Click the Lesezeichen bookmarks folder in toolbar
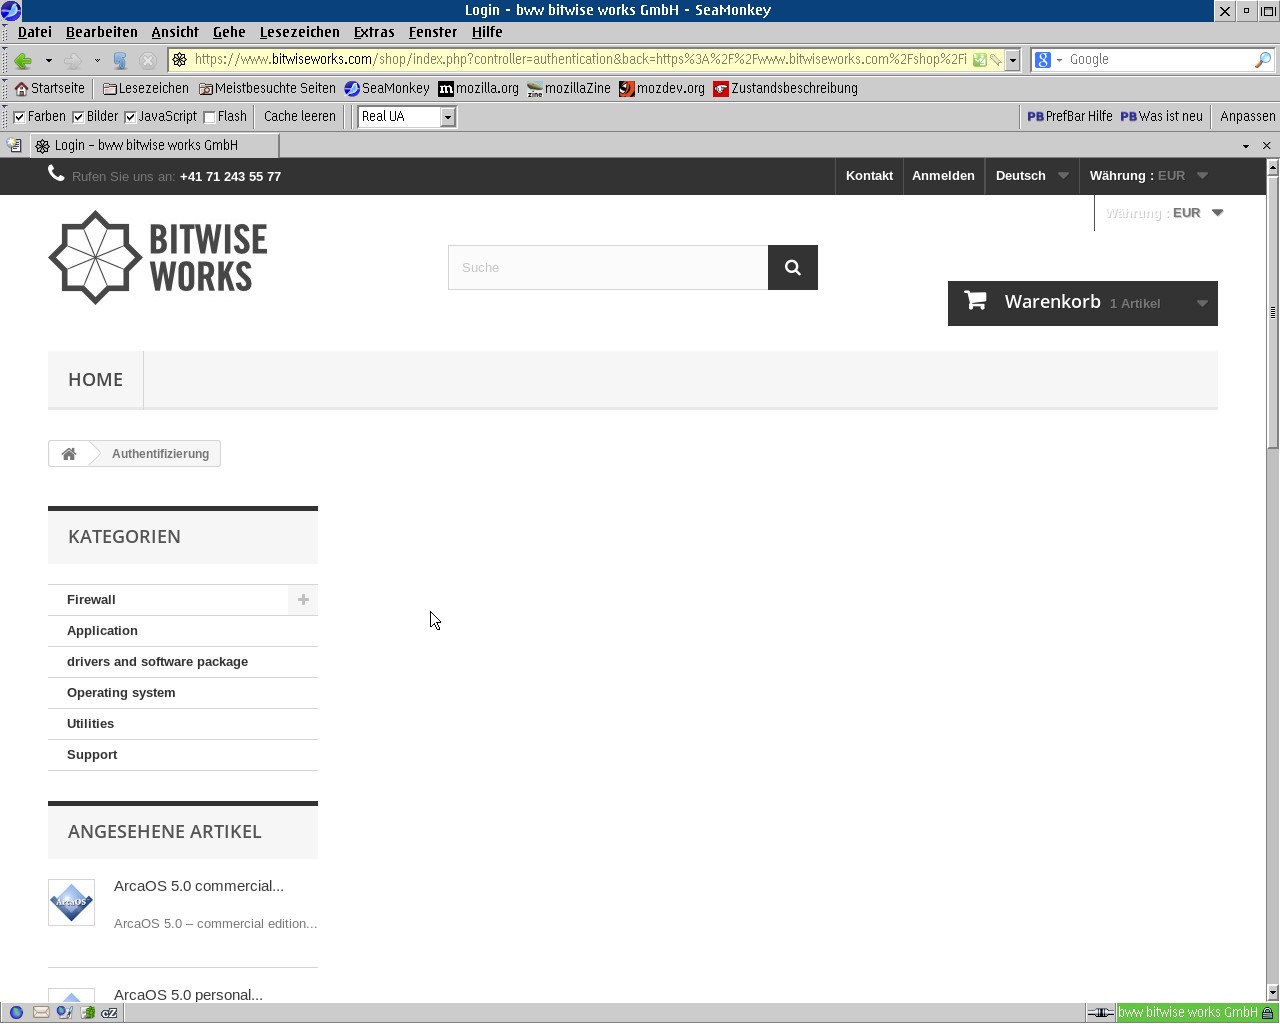 tap(146, 88)
